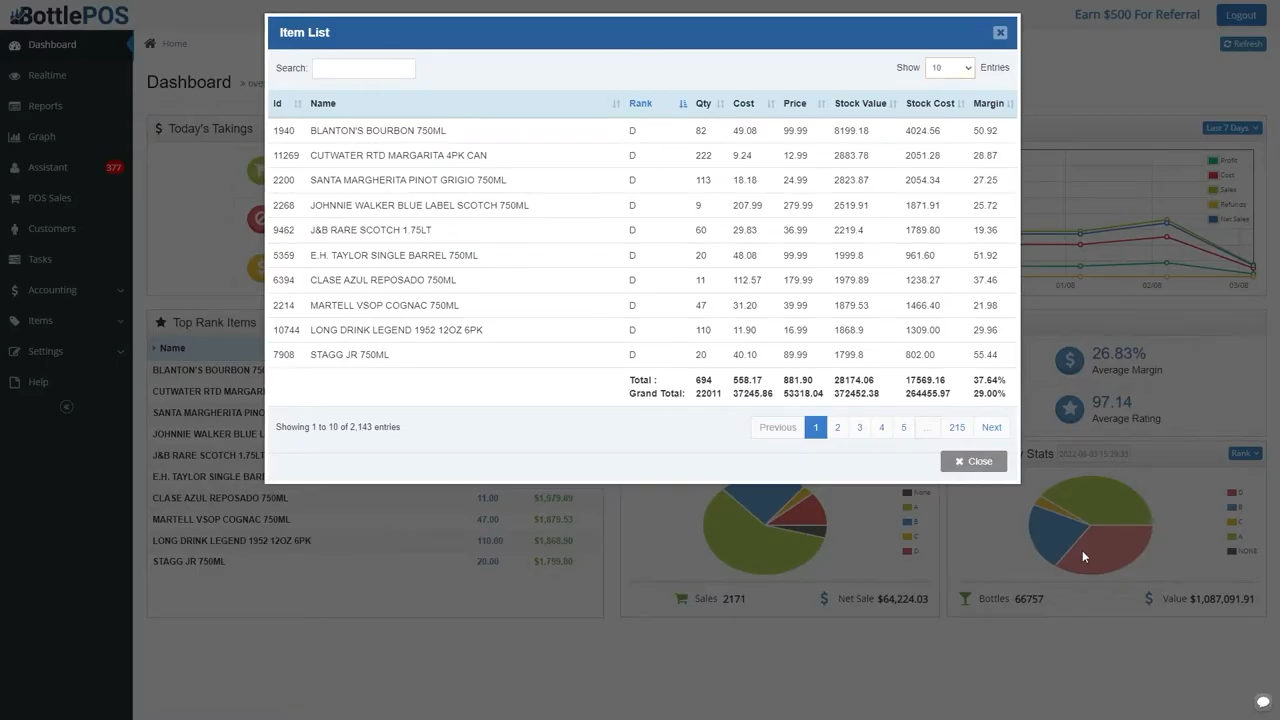This screenshot has height=720, width=1280.
Task: Click the Refresh button on dashboard
Action: pos(1243,44)
